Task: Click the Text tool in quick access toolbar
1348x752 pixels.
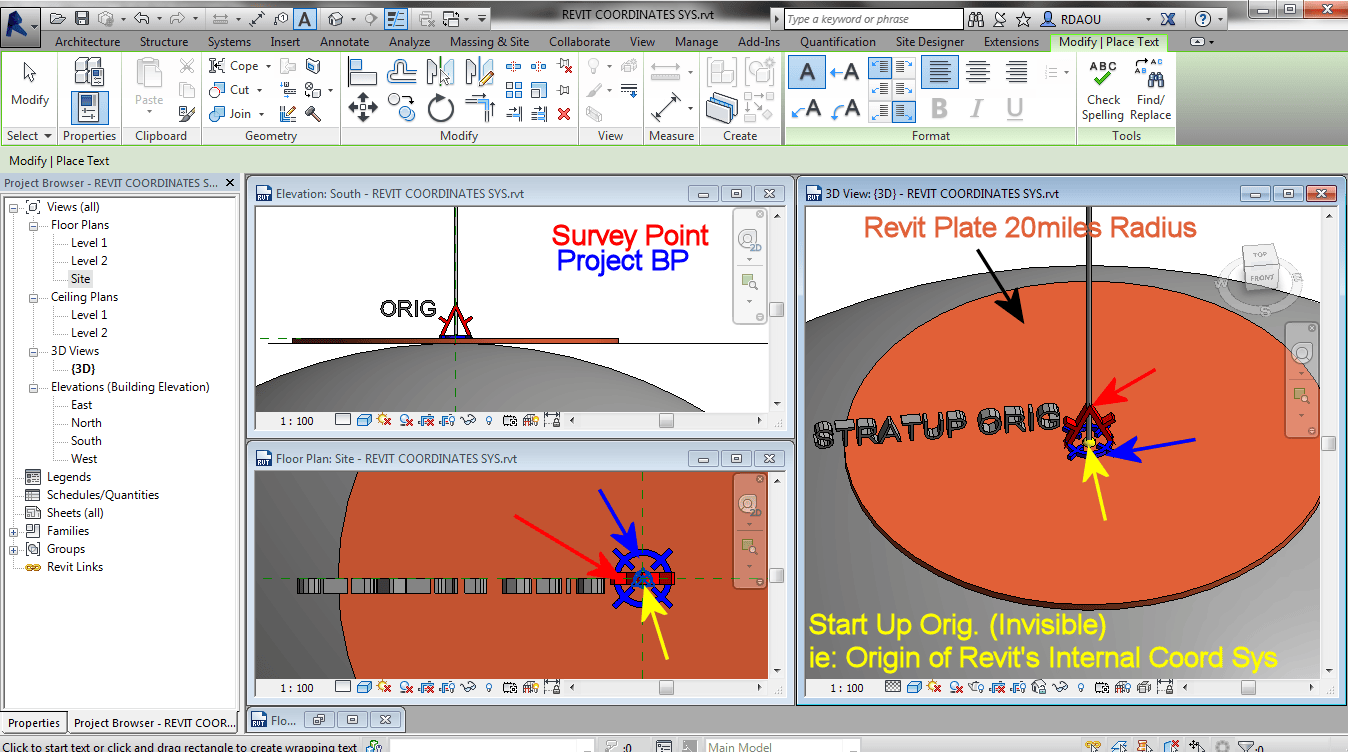Action: pos(306,19)
